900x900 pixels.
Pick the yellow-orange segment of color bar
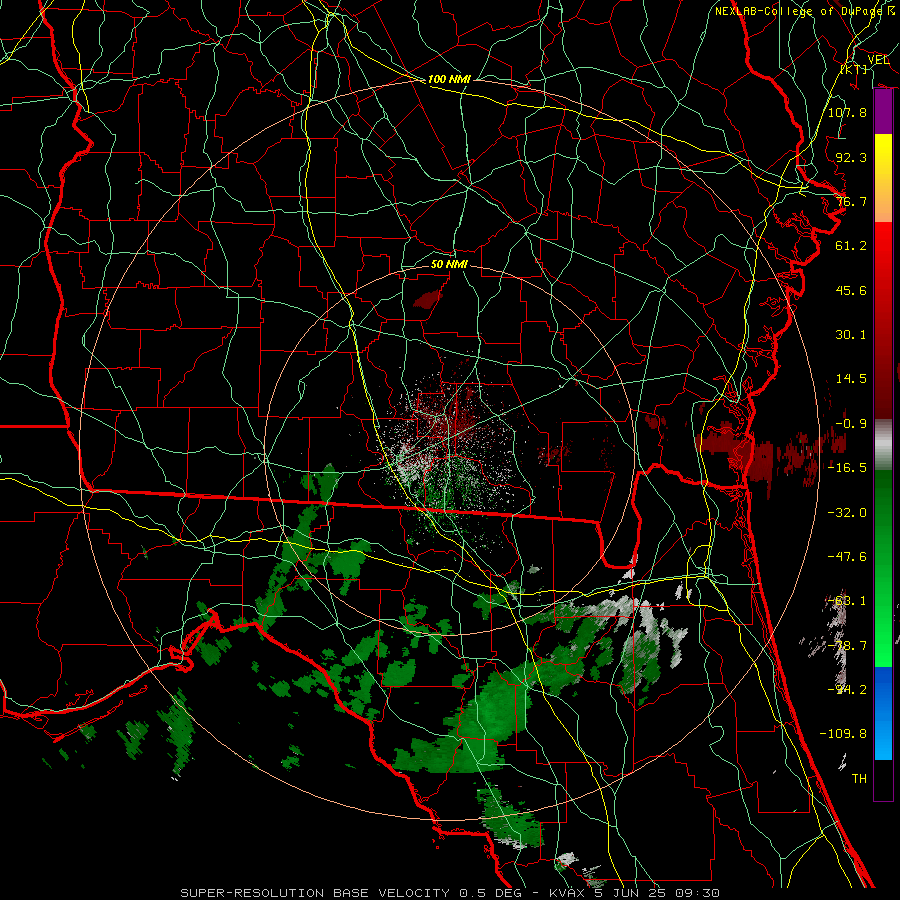click(x=883, y=178)
